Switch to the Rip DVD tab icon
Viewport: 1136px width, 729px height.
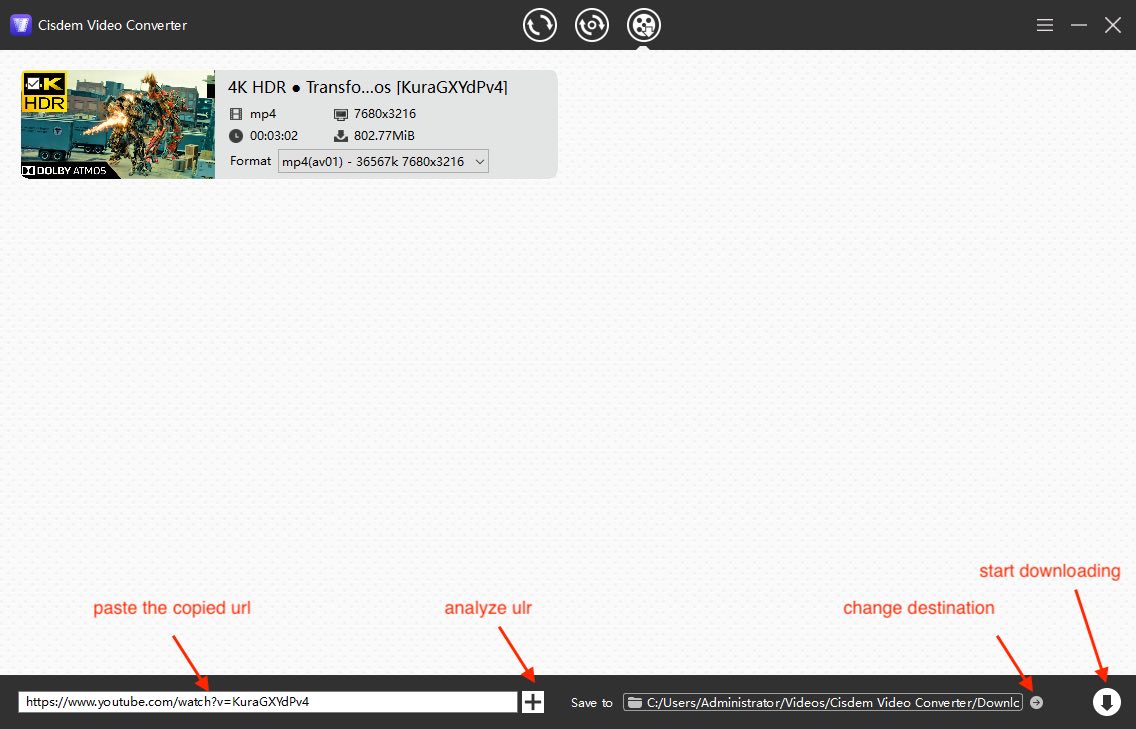592,25
